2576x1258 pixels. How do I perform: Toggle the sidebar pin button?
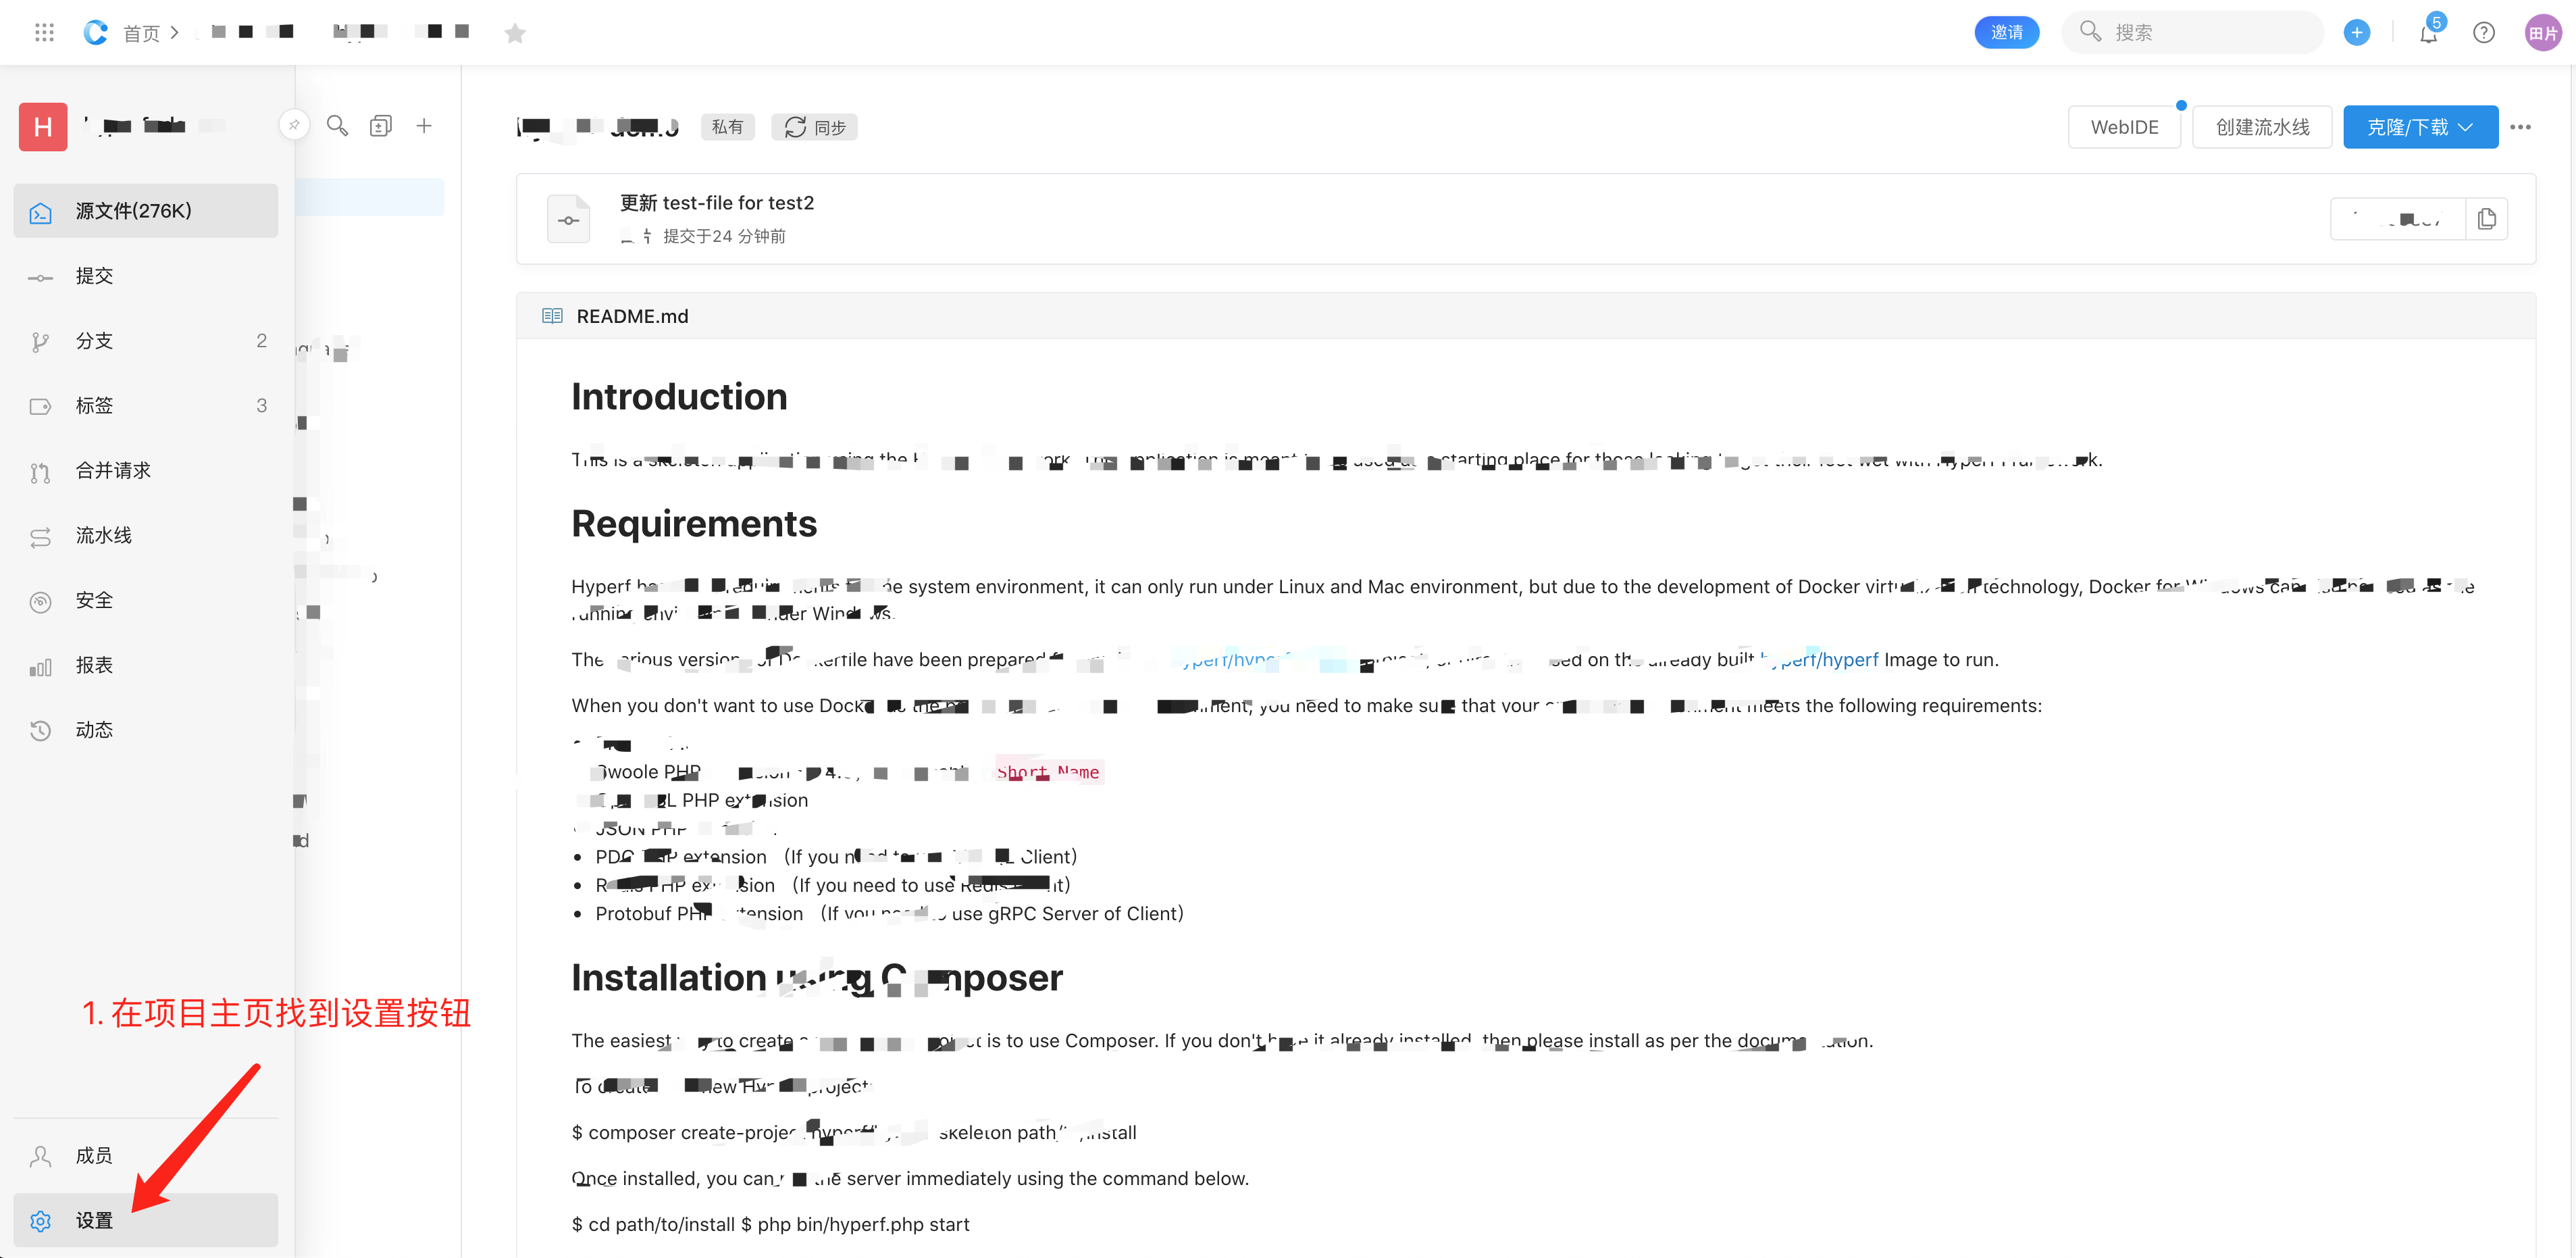click(x=294, y=126)
